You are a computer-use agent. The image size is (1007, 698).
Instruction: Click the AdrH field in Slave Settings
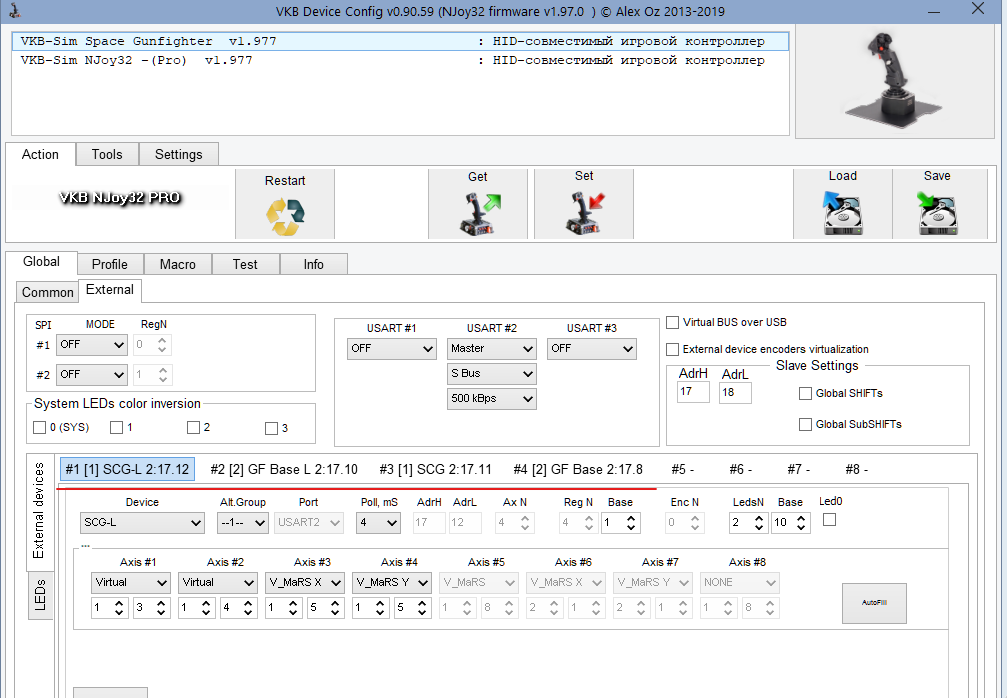pos(693,392)
